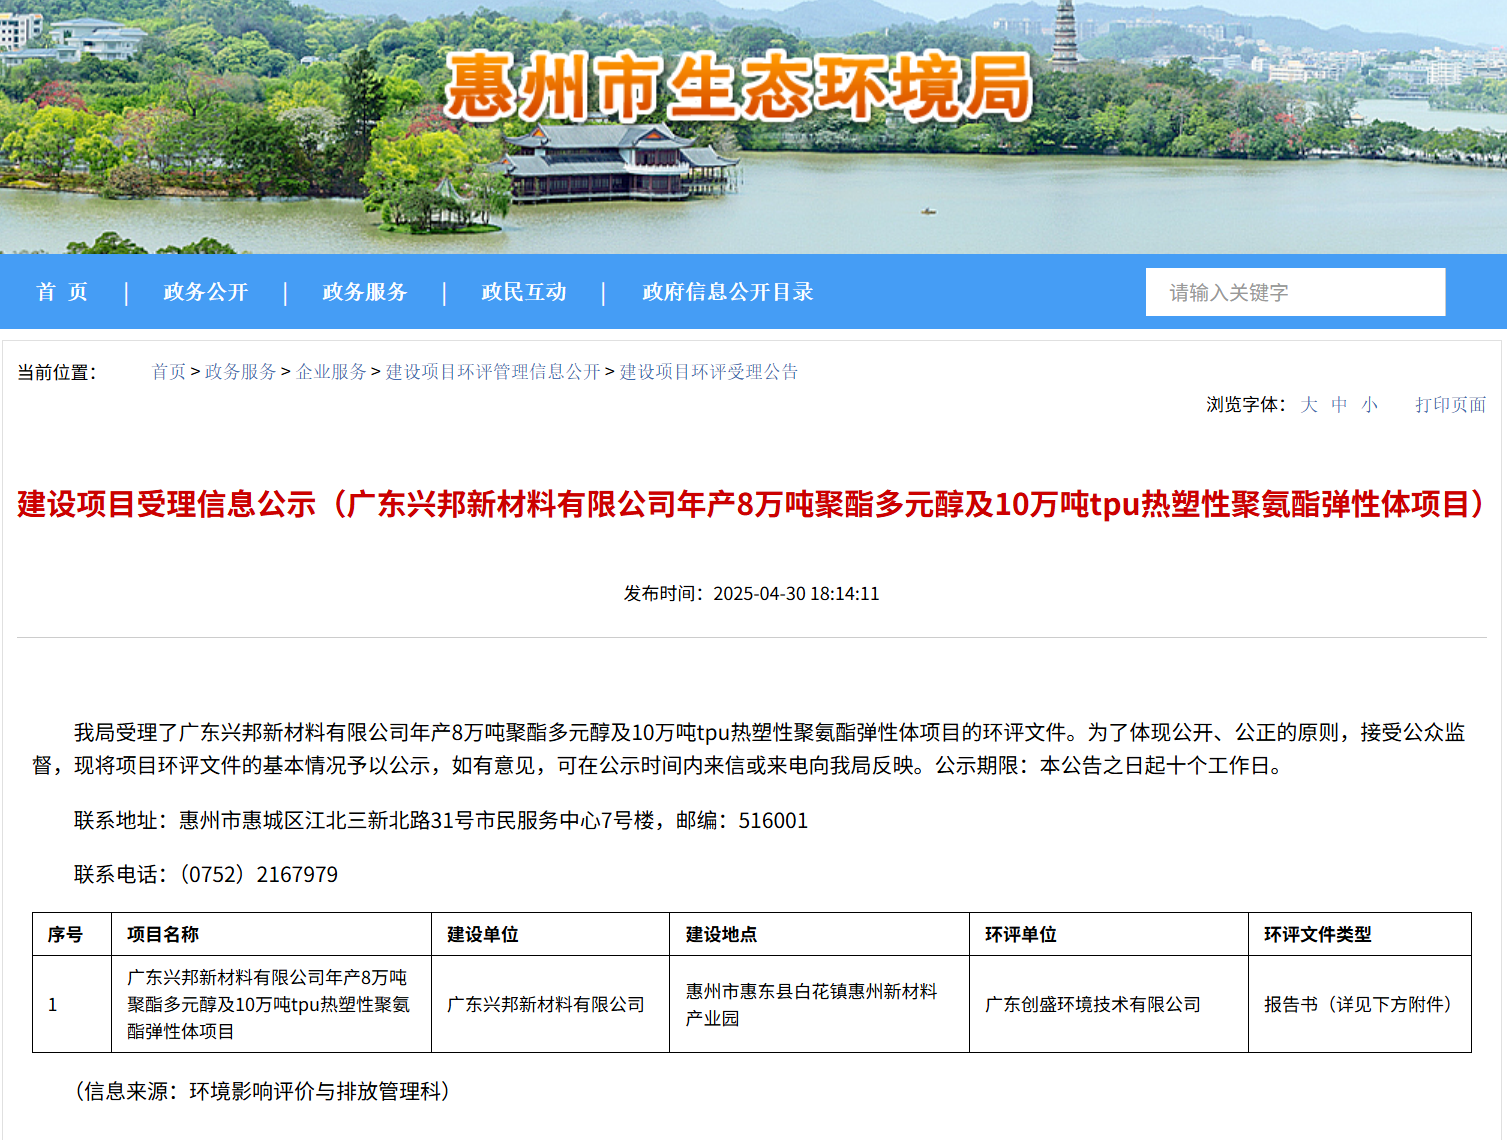
Task: Set browsing font size to 小
Action: pos(1369,405)
